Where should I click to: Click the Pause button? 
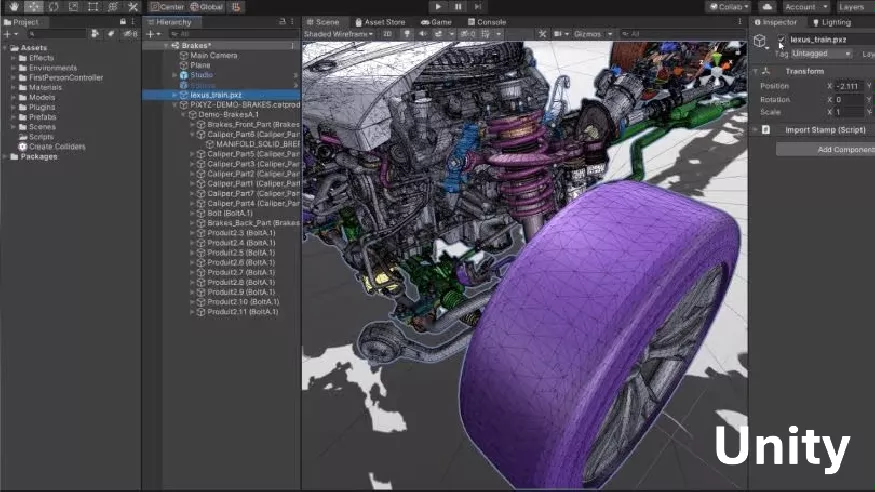coord(458,7)
